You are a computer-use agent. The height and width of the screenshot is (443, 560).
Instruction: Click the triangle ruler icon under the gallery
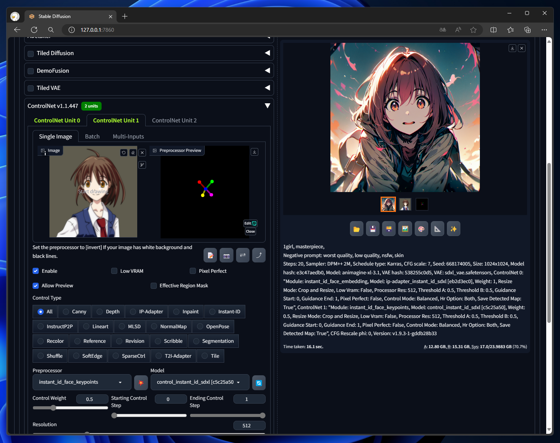pyautogui.click(x=437, y=229)
